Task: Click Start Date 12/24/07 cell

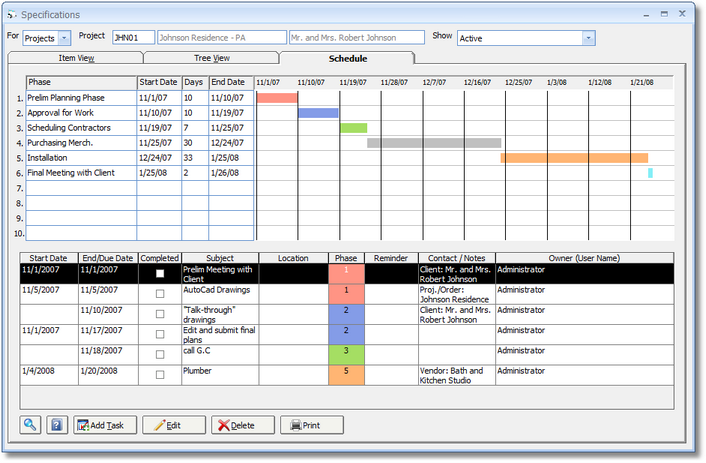Action: pyautogui.click(x=159, y=158)
